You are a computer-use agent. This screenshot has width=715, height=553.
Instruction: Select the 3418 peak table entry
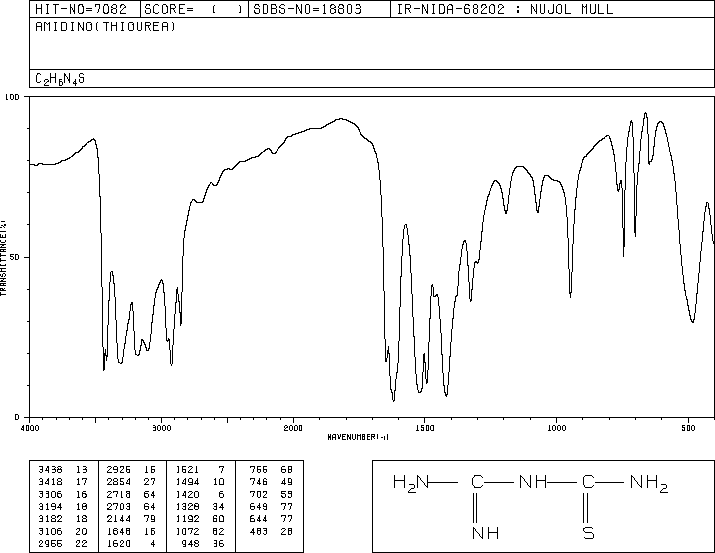click(x=63, y=481)
